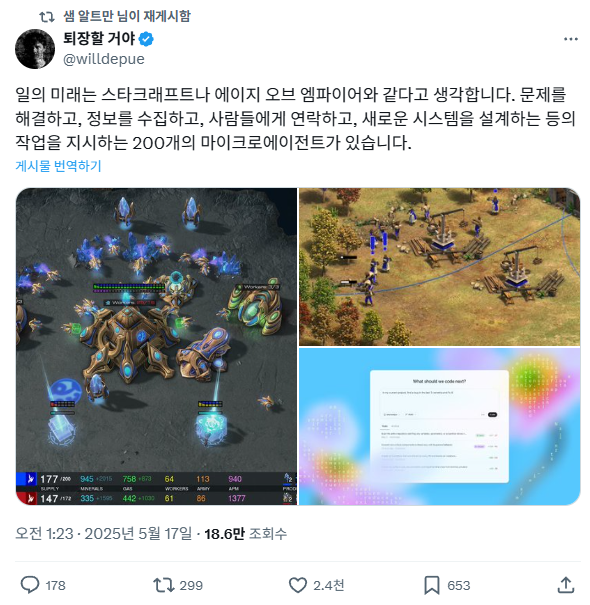590x605 pixels.
Task: Click the reply speech bubble icon
Action: pyautogui.click(x=30, y=585)
